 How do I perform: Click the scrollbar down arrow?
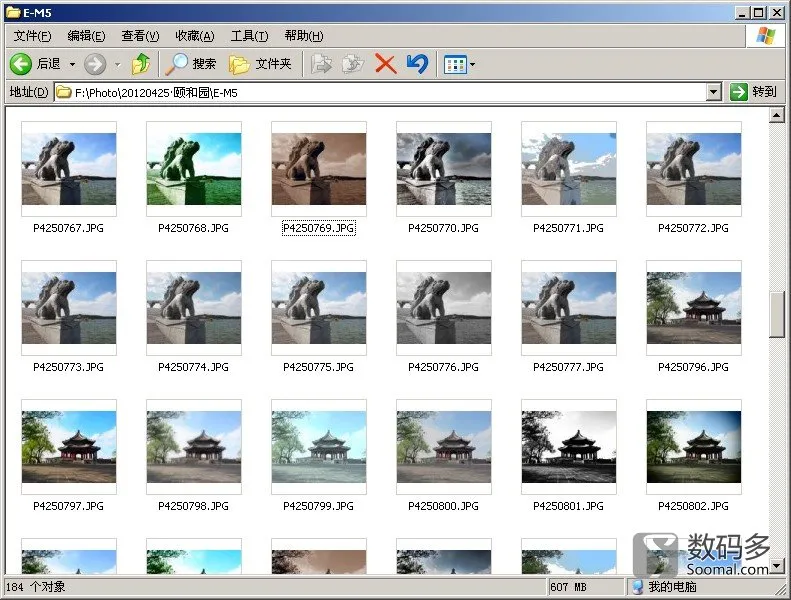click(x=777, y=566)
